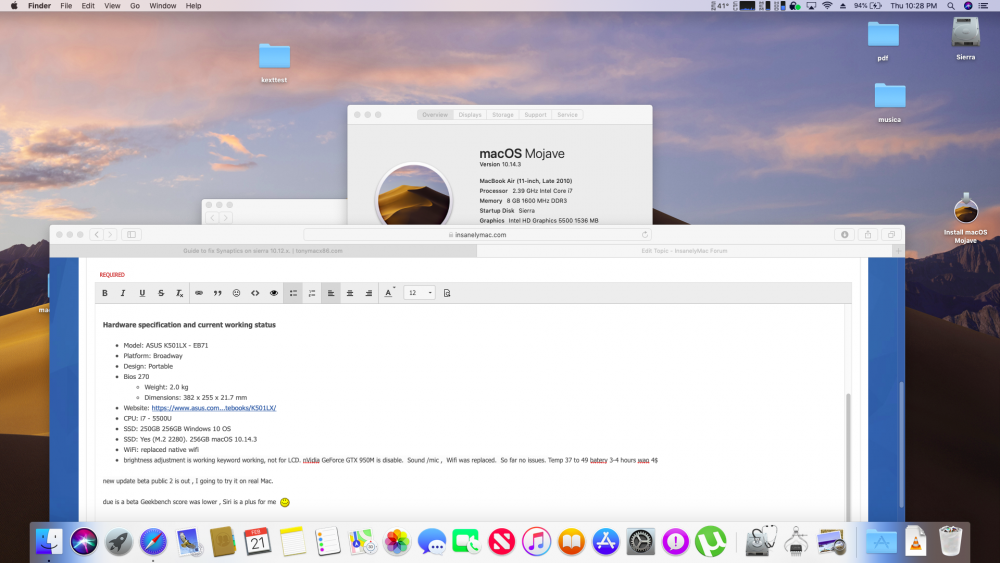Open Safari share menu
The height and width of the screenshot is (563, 1000).
tap(868, 235)
